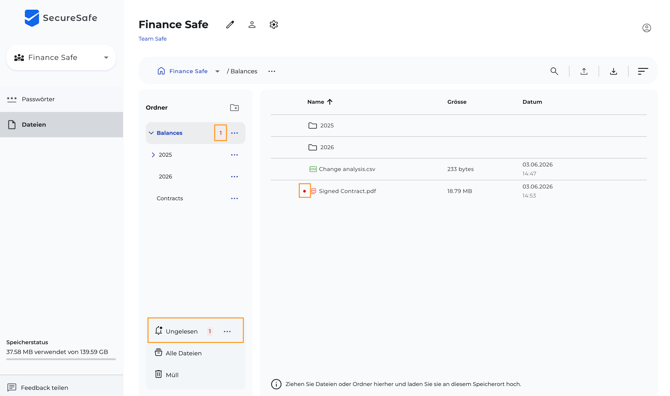Open the user account profile icon
670x396 pixels.
pyautogui.click(x=646, y=28)
